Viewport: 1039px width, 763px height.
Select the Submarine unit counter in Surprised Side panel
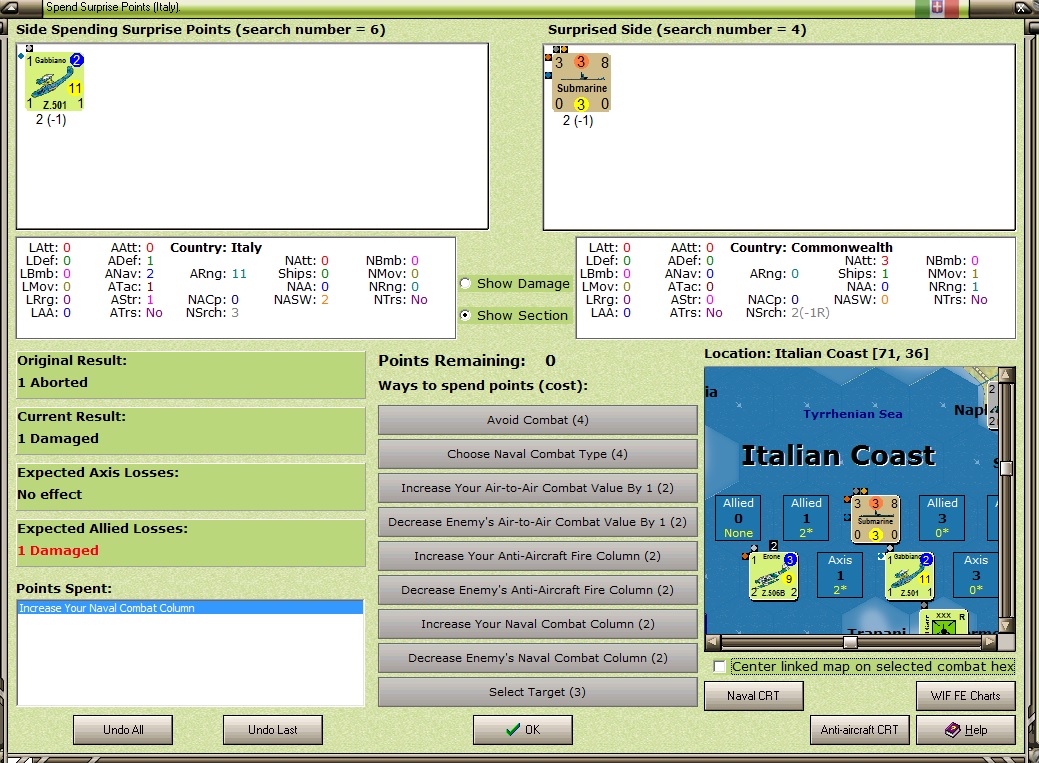pyautogui.click(x=581, y=83)
